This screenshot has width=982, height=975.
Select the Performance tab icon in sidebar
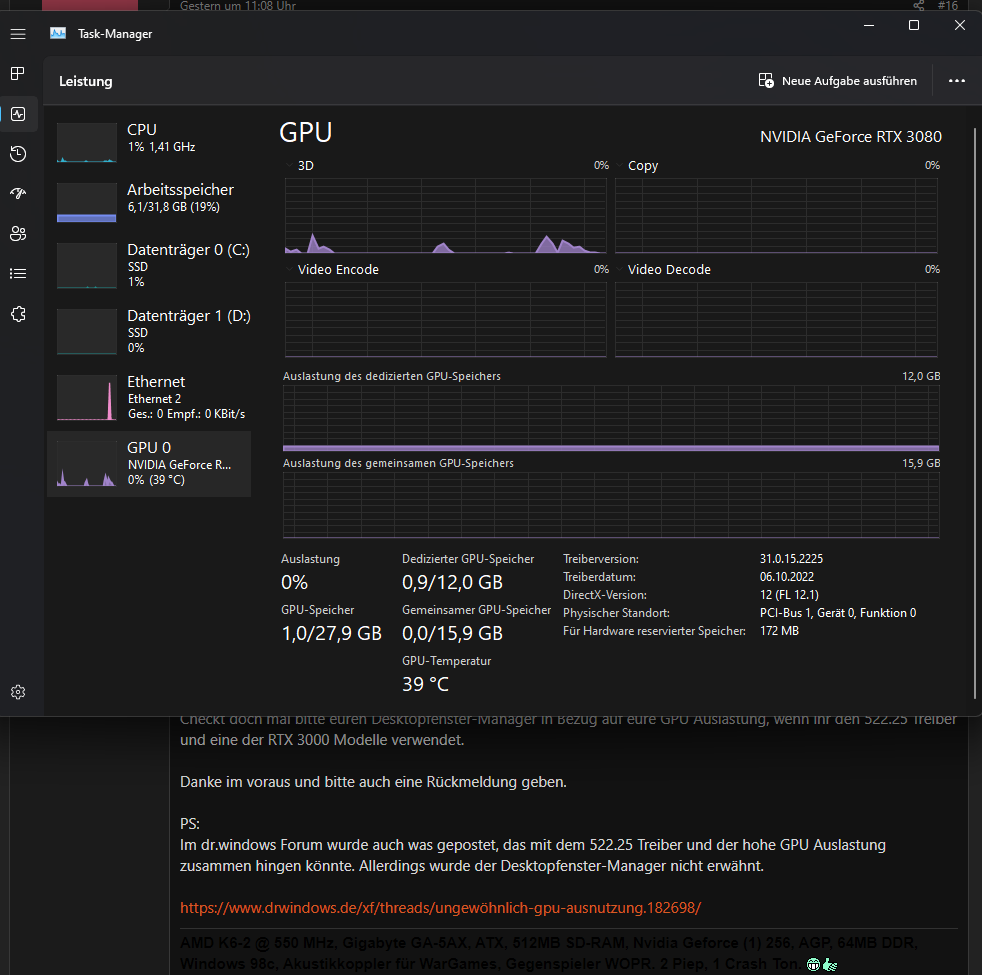pos(18,114)
